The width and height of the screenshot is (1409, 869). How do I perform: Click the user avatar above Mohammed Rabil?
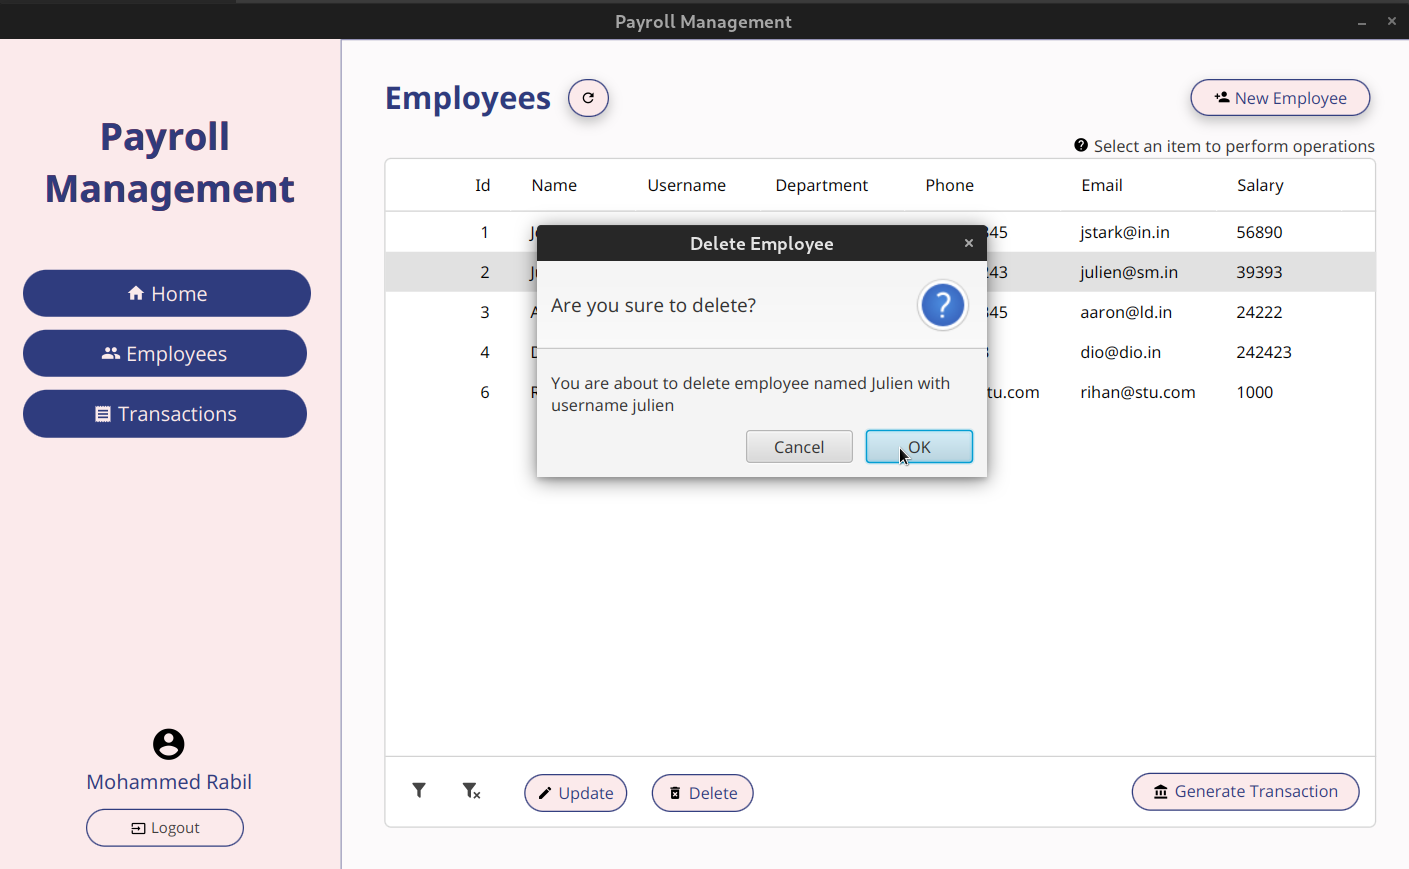[168, 744]
